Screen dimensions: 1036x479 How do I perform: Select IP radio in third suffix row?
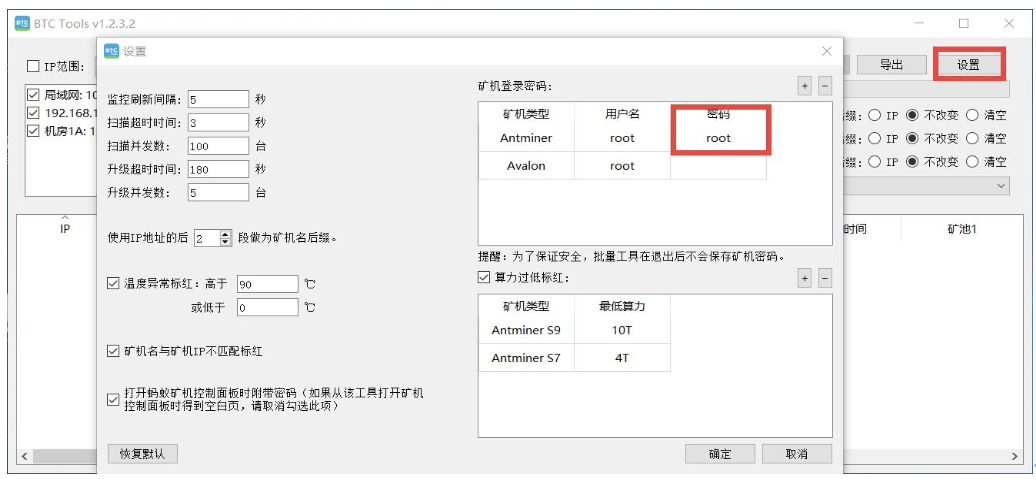pos(874,161)
